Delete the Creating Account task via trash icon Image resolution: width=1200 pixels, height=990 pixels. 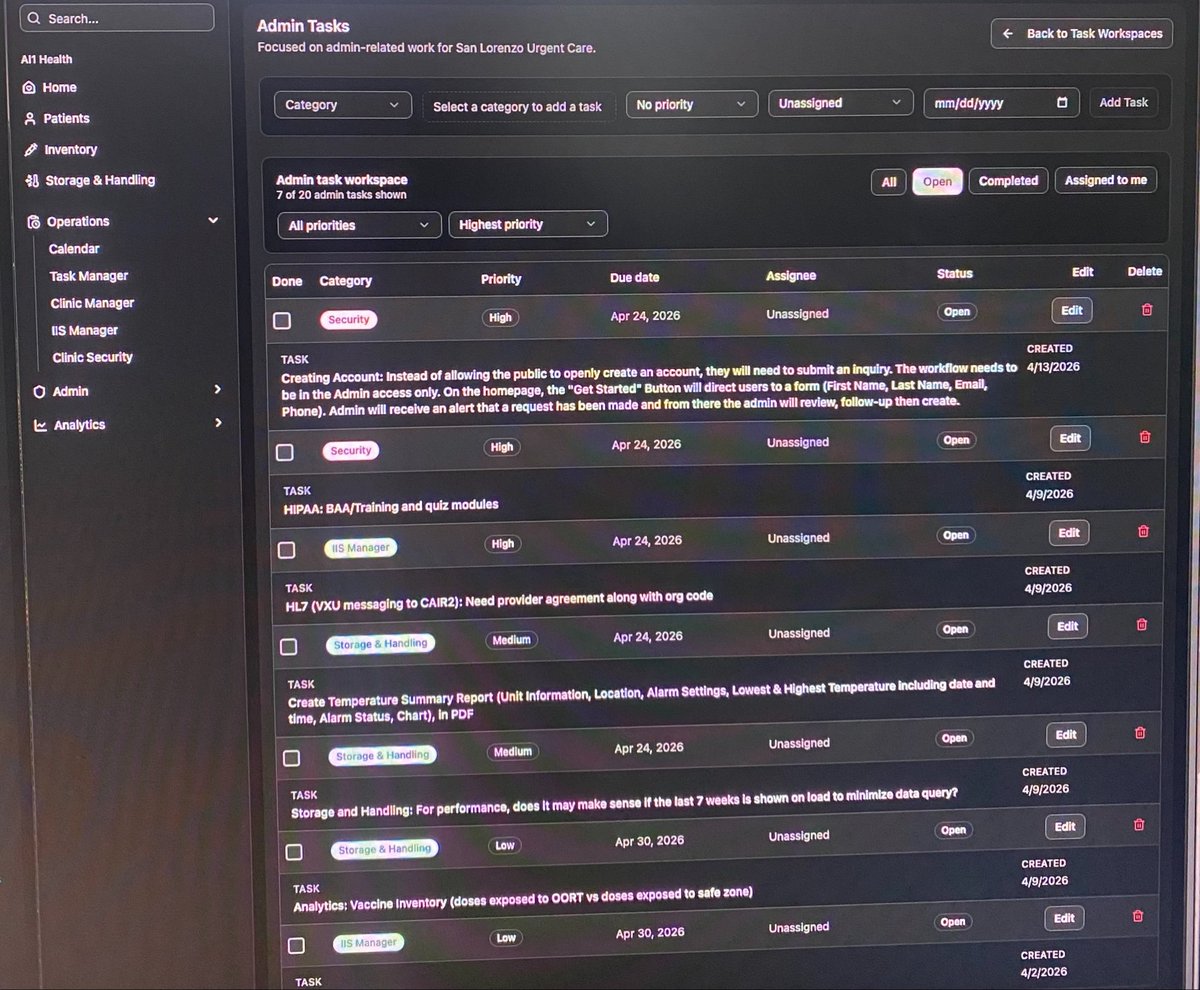coord(1146,310)
